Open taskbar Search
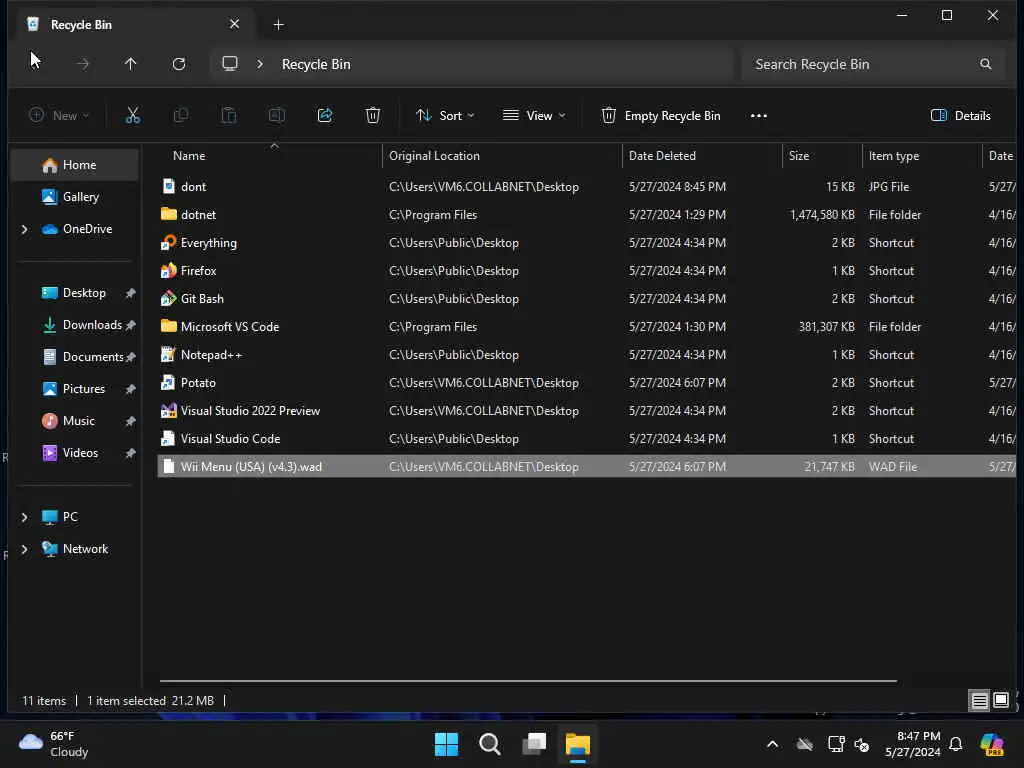Screen dimensions: 1024x768 click(x=490, y=744)
